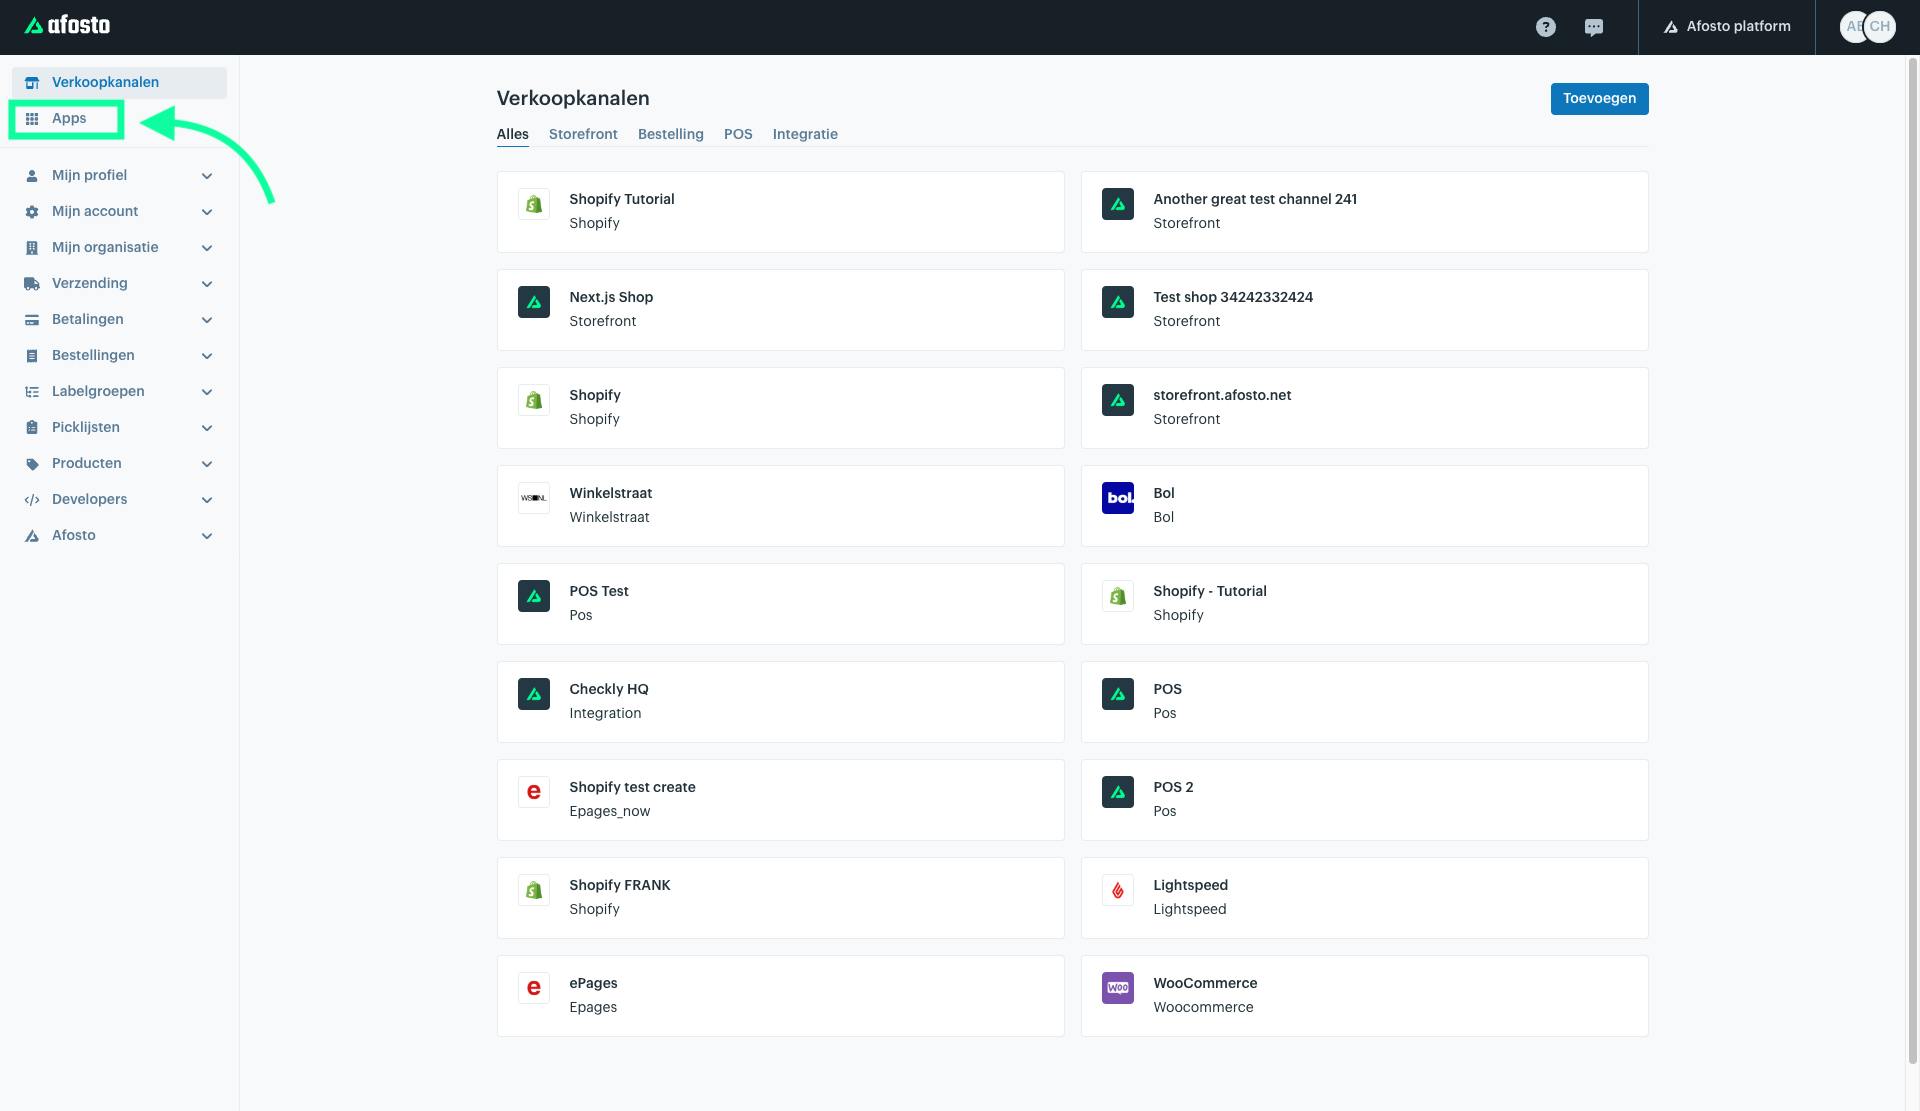The height and width of the screenshot is (1111, 1920).
Task: Click the CH user avatar
Action: click(x=1880, y=27)
